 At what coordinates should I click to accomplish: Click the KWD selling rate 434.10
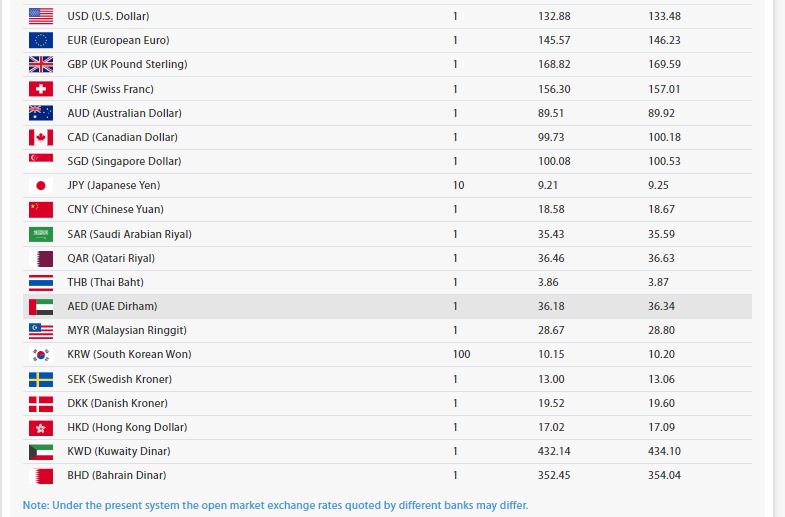664,451
